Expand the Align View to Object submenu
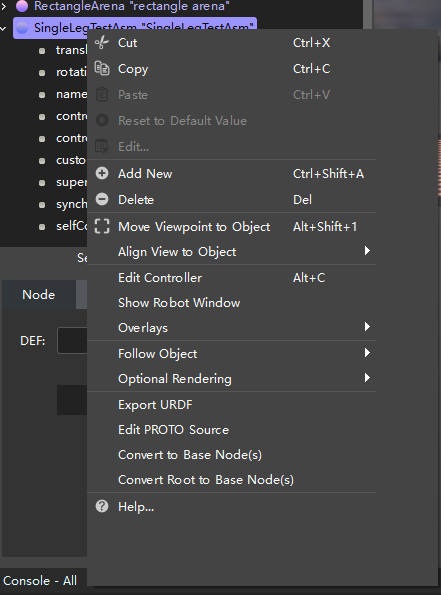The height and width of the screenshot is (595, 441). point(367,251)
